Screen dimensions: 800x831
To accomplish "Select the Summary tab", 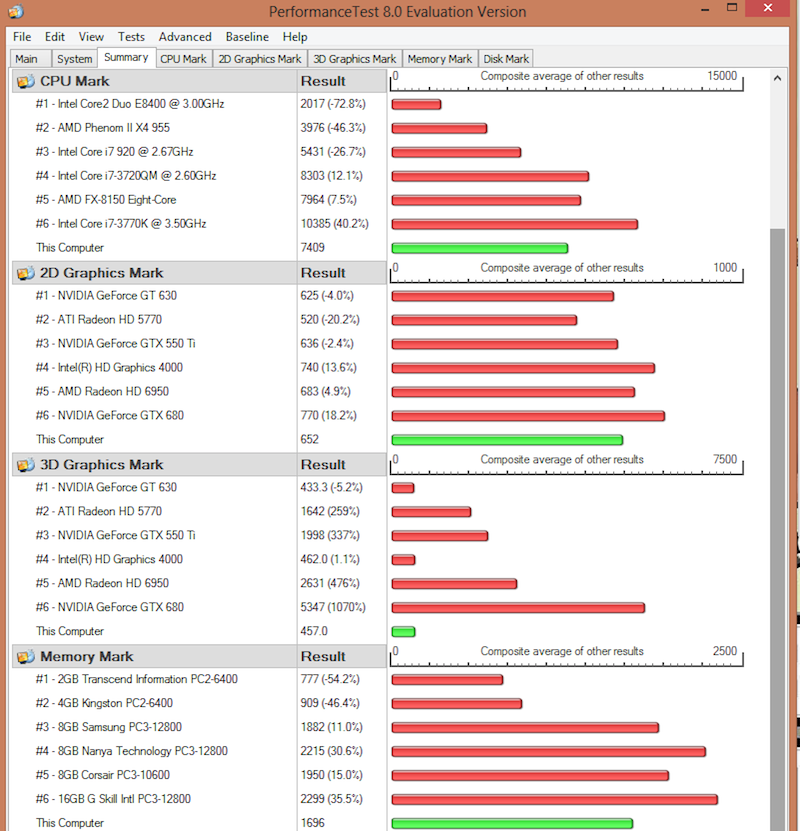I will (126, 57).
